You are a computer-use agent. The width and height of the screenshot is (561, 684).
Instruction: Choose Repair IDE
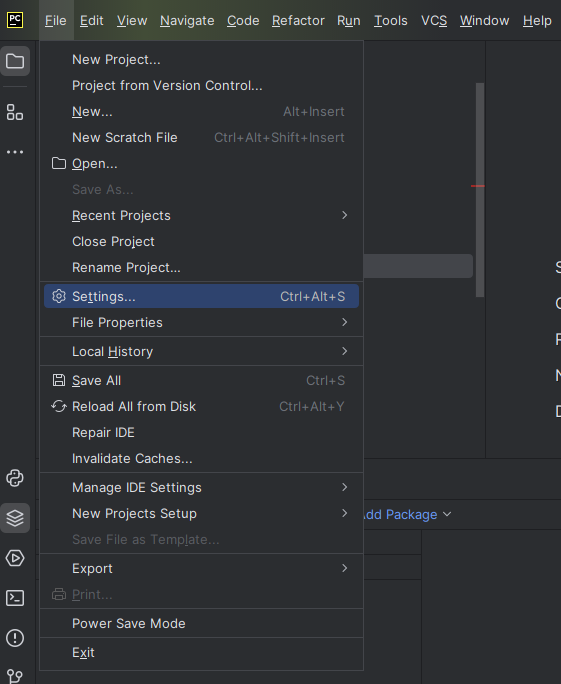202,432
